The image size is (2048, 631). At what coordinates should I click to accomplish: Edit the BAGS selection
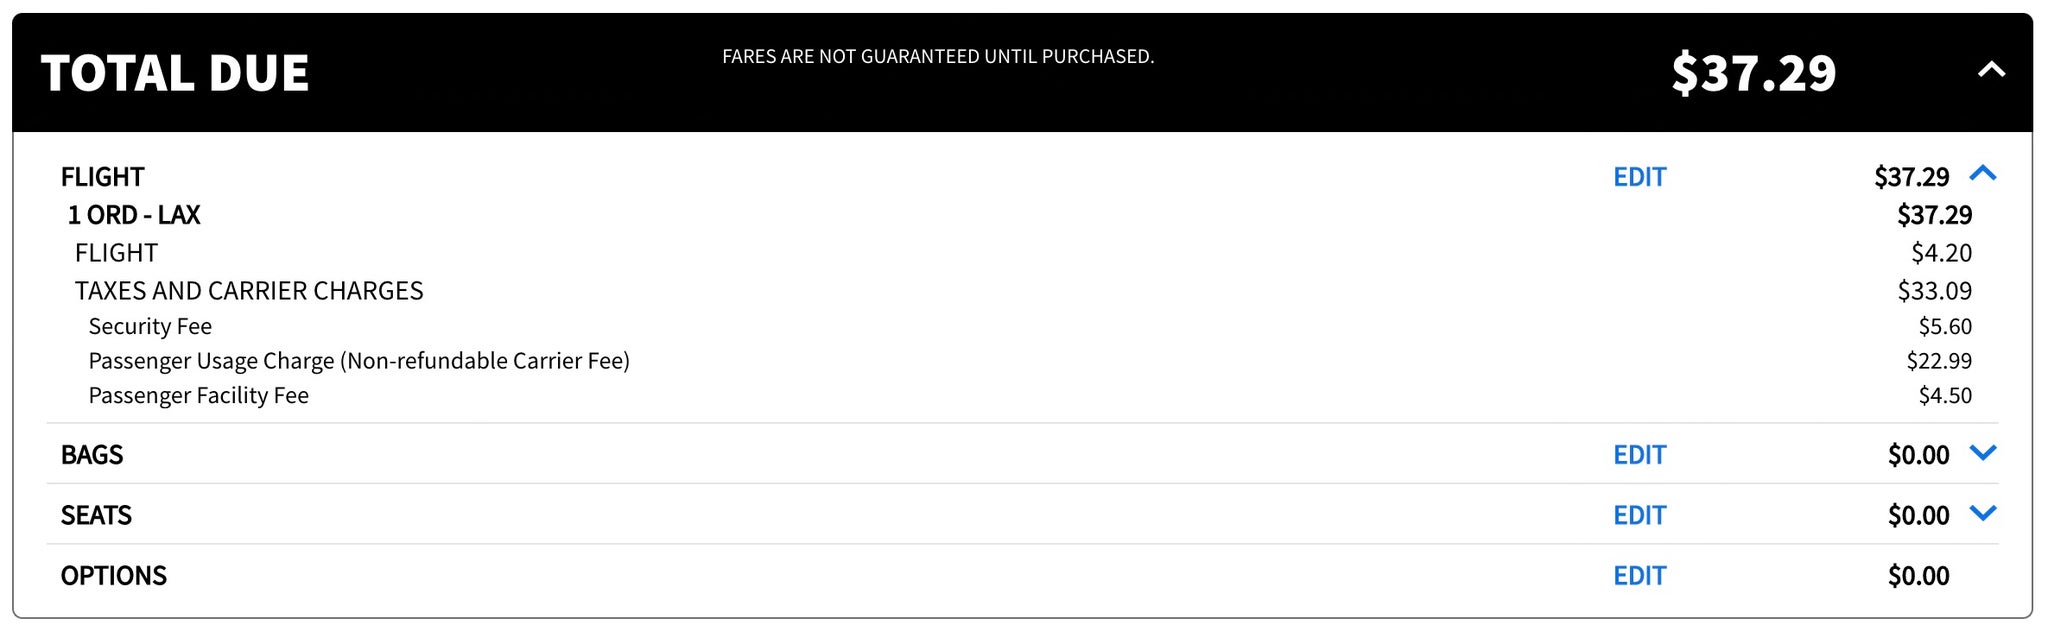tap(1639, 454)
